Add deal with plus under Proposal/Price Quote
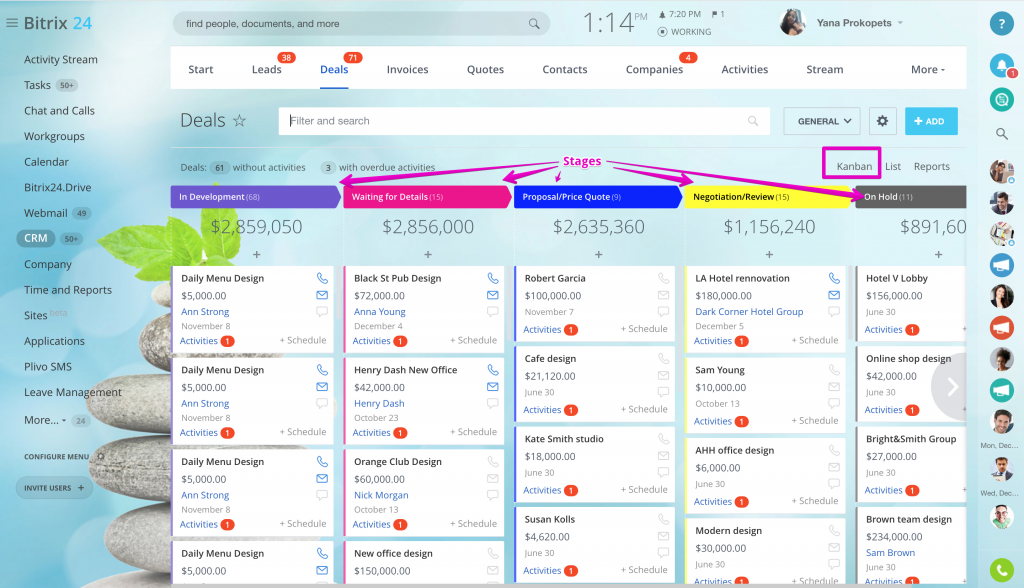Image resolution: width=1024 pixels, height=588 pixels. tap(598, 254)
